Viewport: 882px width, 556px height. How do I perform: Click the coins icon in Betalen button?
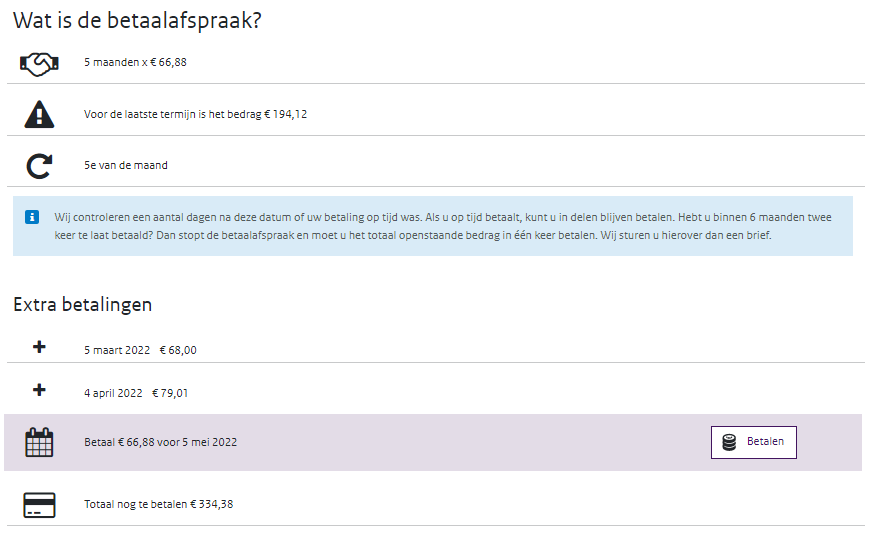[729, 443]
